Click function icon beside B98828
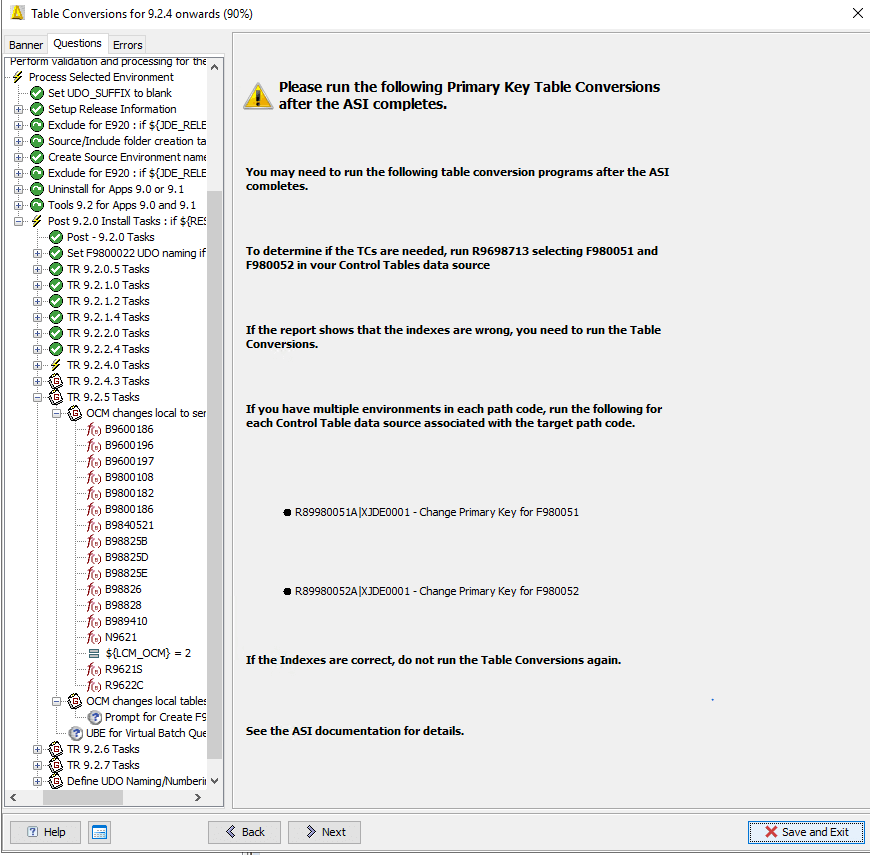Screen dimensions: 870x855 (x=94, y=605)
